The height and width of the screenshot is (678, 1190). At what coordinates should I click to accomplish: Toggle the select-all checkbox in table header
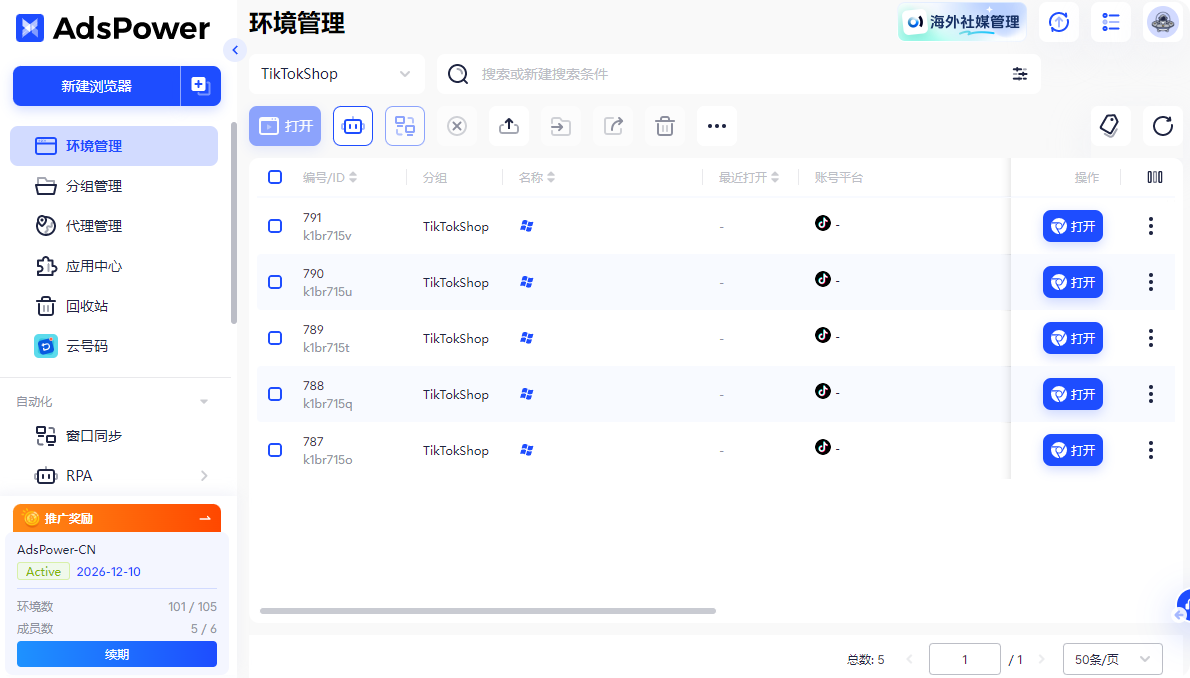(x=275, y=177)
